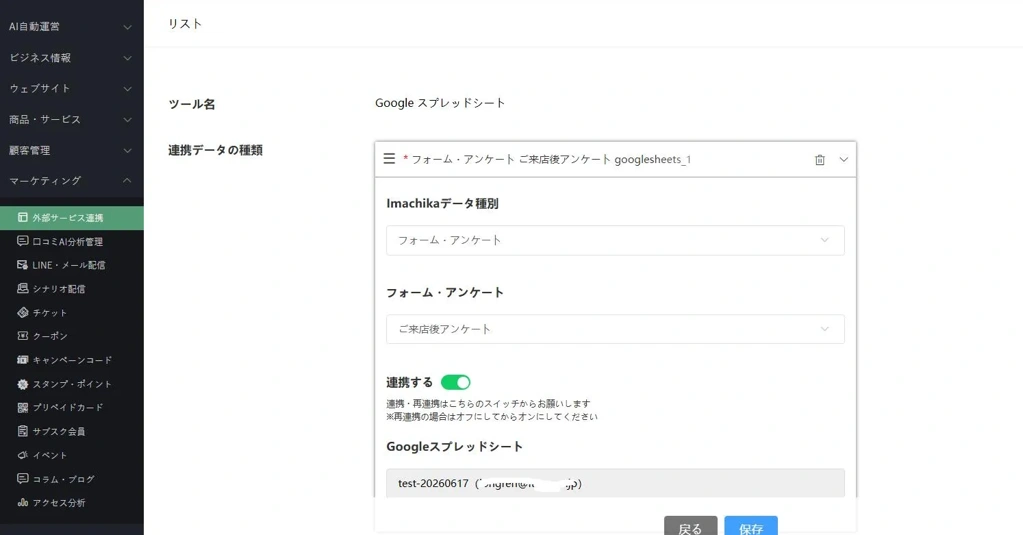The height and width of the screenshot is (535, 1023).
Task: Turn off the 連携する switch
Action: pos(455,382)
